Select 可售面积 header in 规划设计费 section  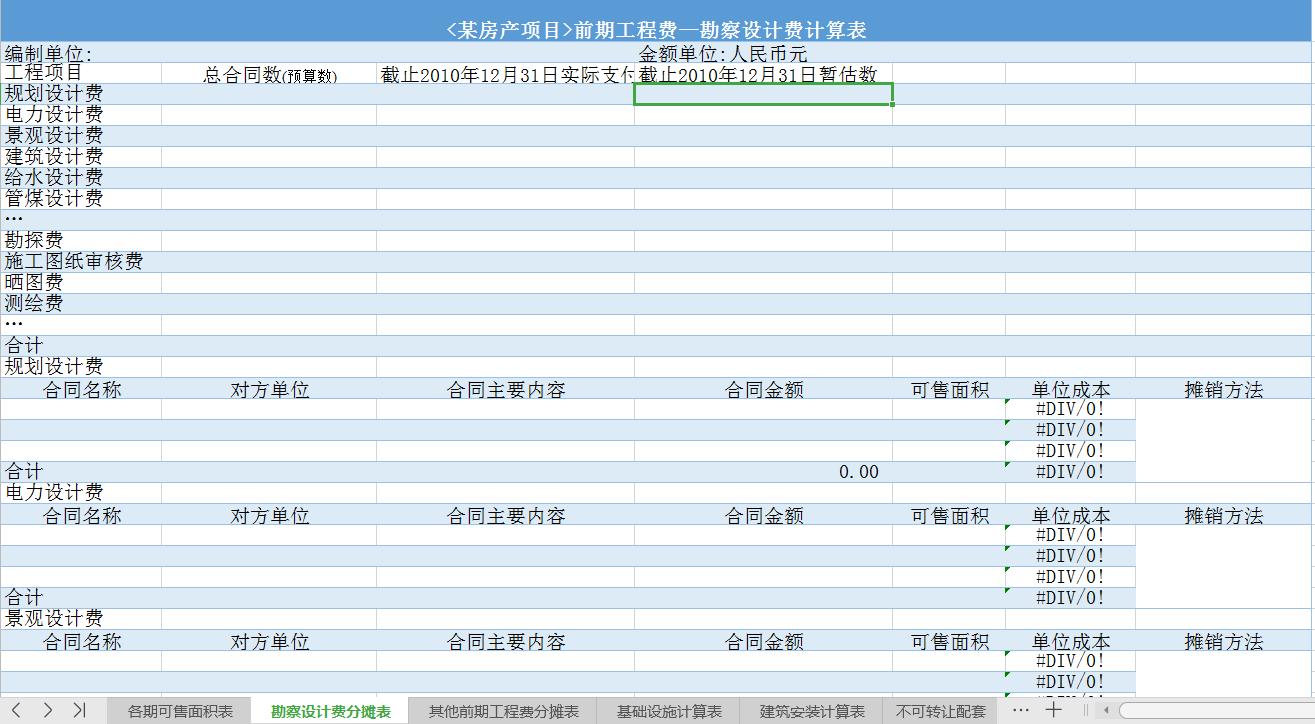[949, 389]
